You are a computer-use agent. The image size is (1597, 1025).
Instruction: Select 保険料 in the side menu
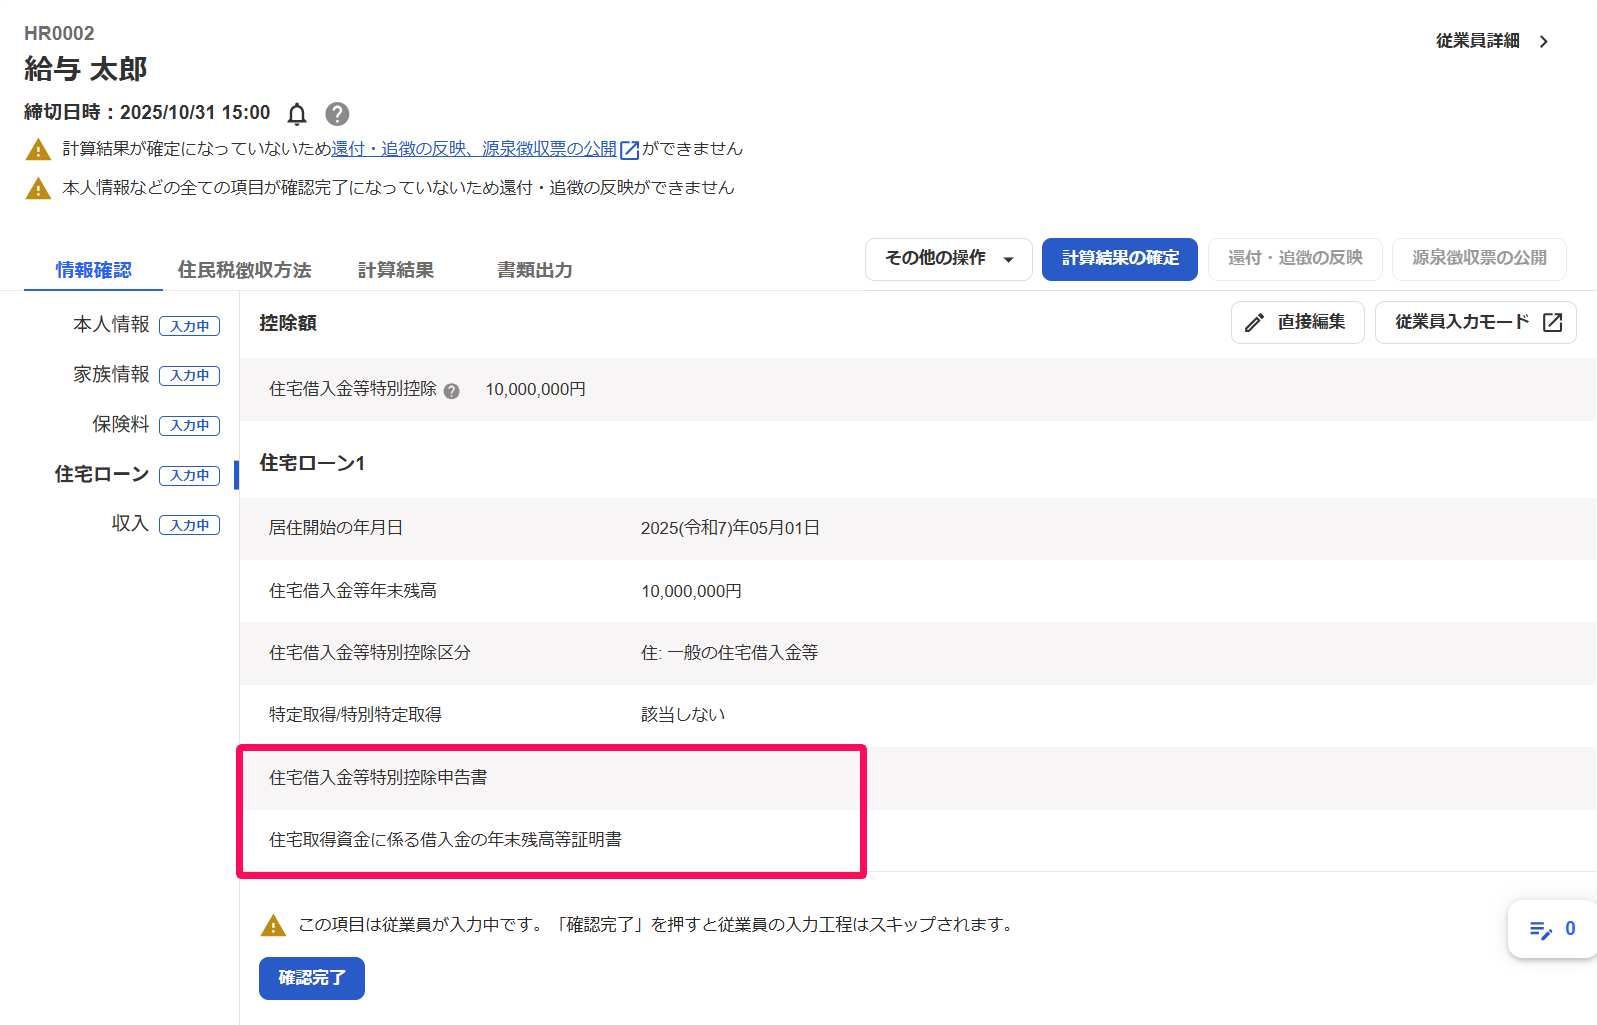pyautogui.click(x=121, y=424)
